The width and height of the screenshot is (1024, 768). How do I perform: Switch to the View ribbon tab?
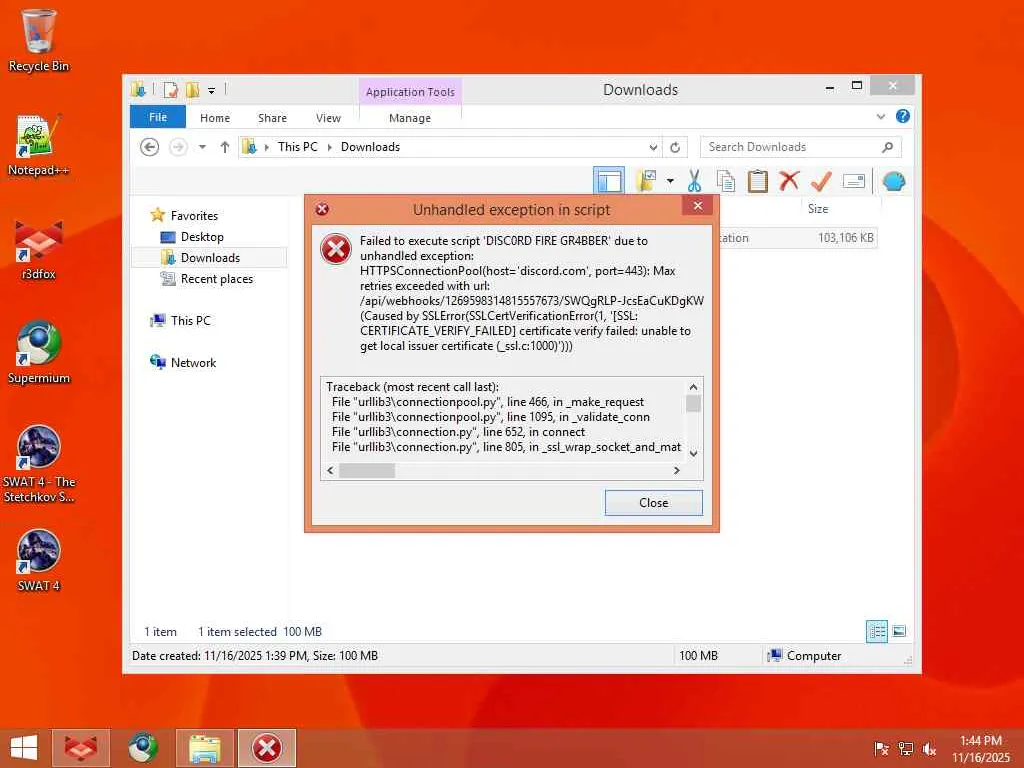(328, 118)
